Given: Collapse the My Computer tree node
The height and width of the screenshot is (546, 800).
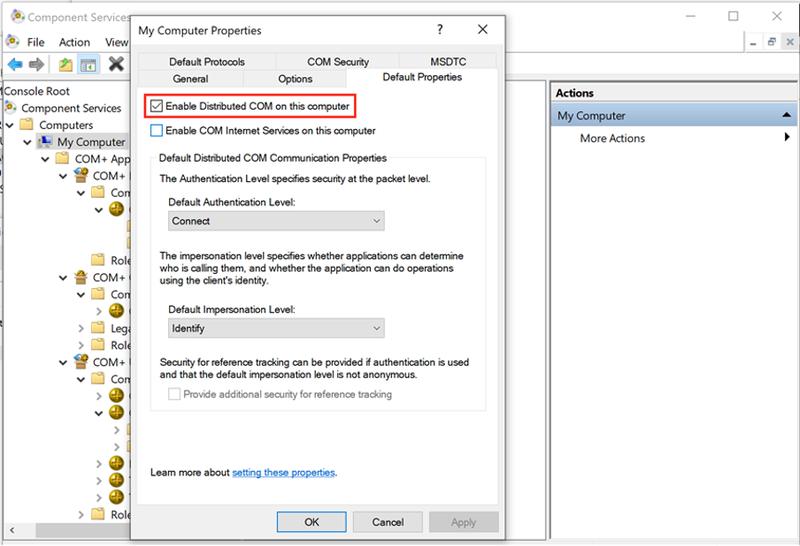Looking at the screenshot, I should click(28, 142).
